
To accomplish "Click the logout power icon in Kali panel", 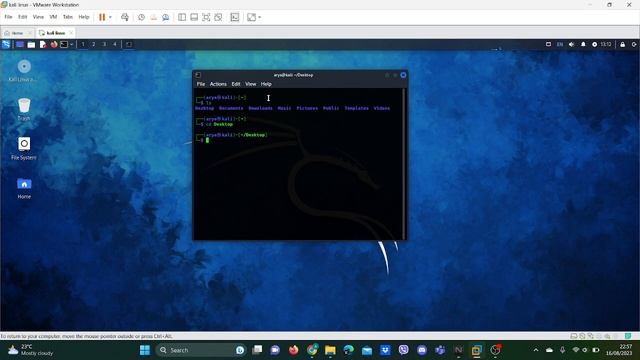I will 634,44.
